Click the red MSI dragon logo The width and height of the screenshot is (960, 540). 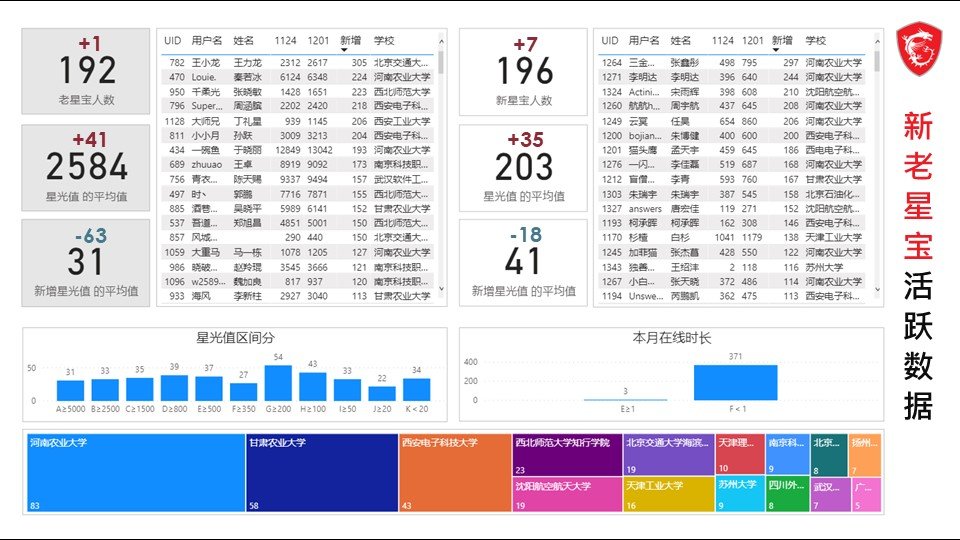point(919,50)
